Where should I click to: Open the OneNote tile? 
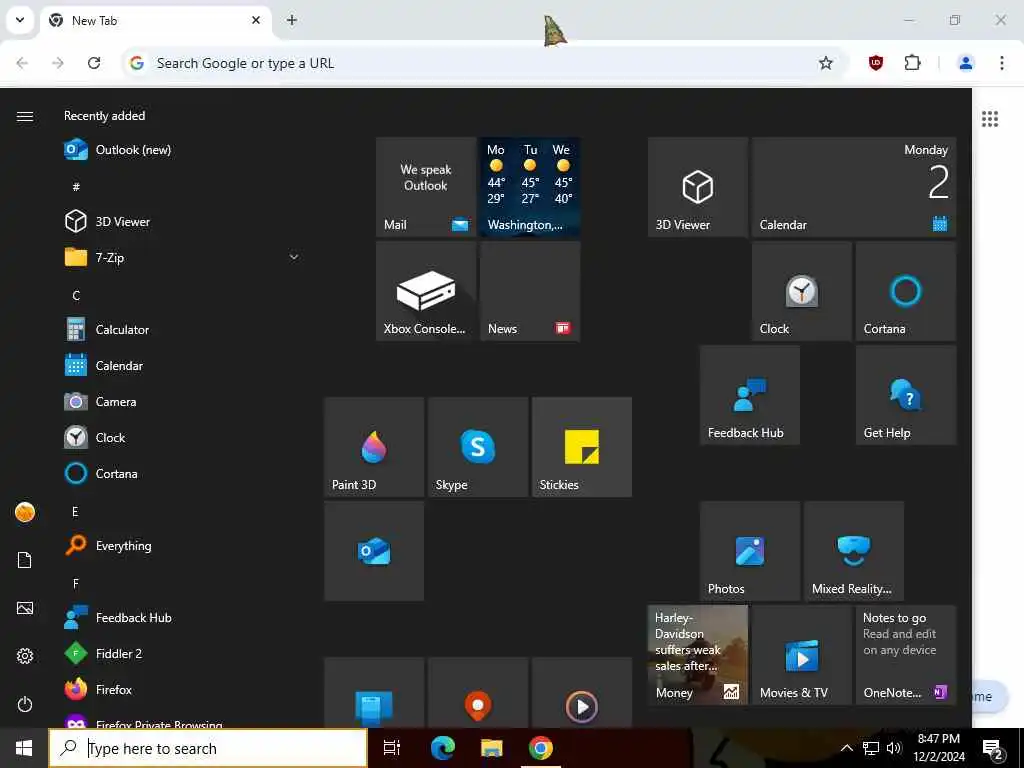(906, 654)
